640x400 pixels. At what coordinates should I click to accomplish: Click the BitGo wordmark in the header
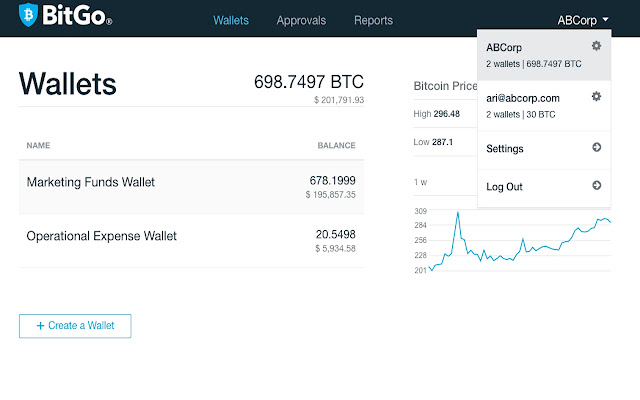coord(77,15)
